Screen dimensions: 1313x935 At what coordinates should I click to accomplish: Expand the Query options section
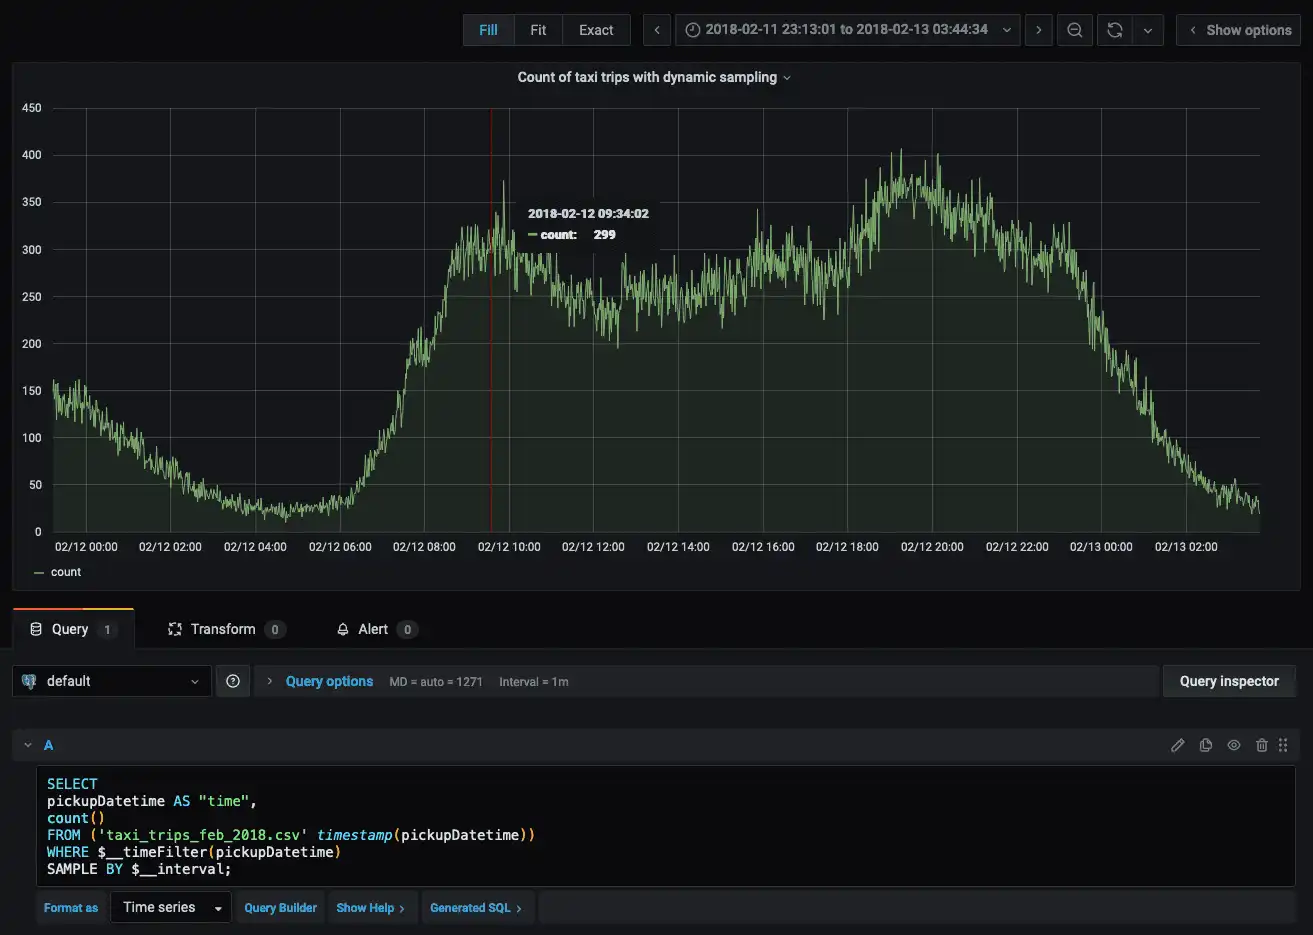328,681
